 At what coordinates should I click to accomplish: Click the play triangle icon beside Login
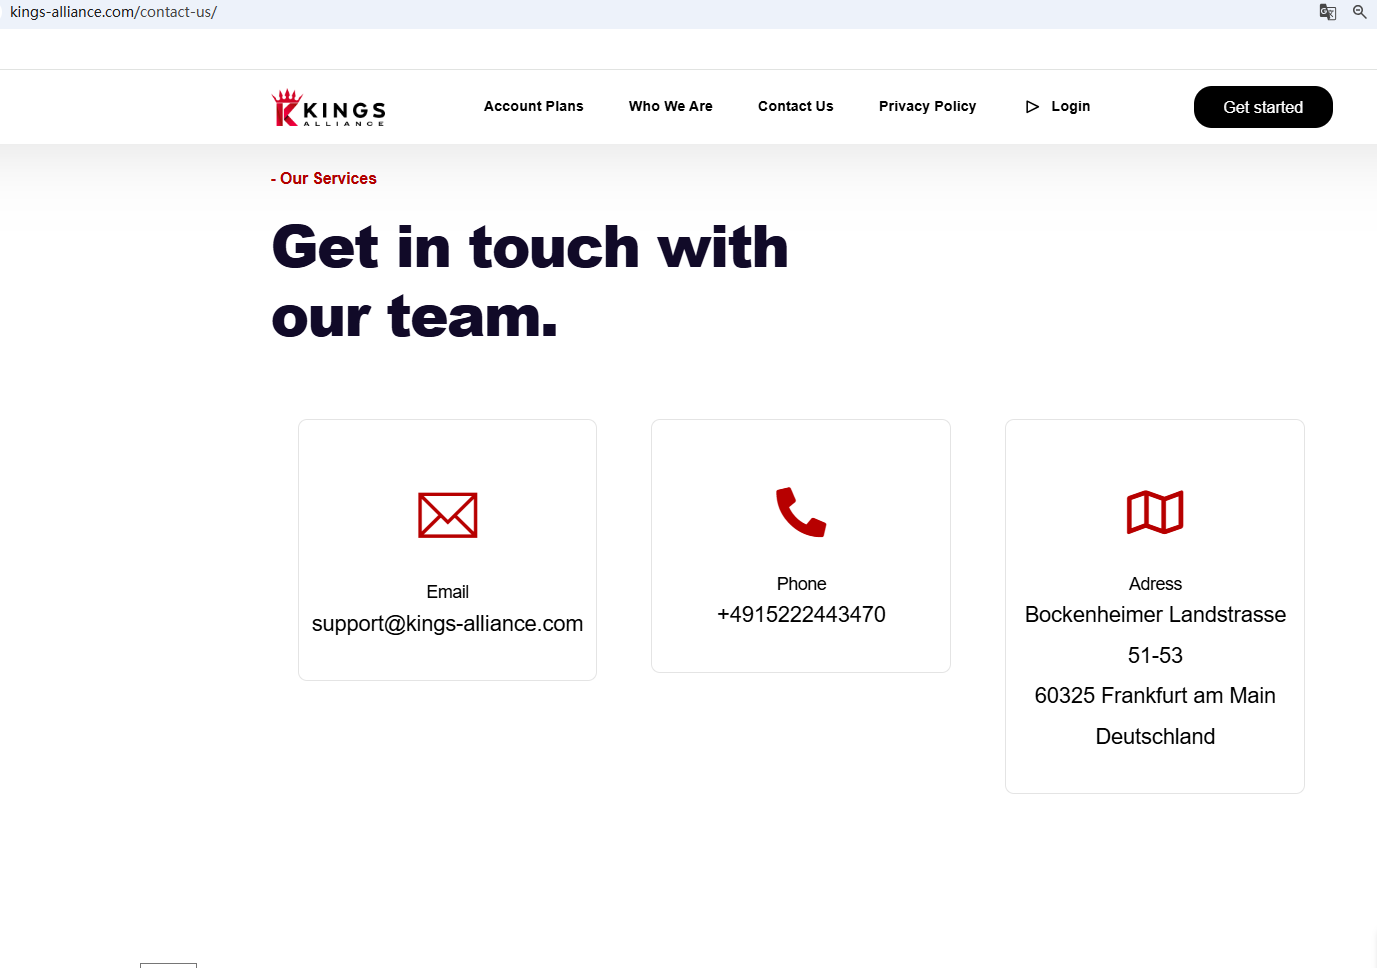tap(1032, 107)
